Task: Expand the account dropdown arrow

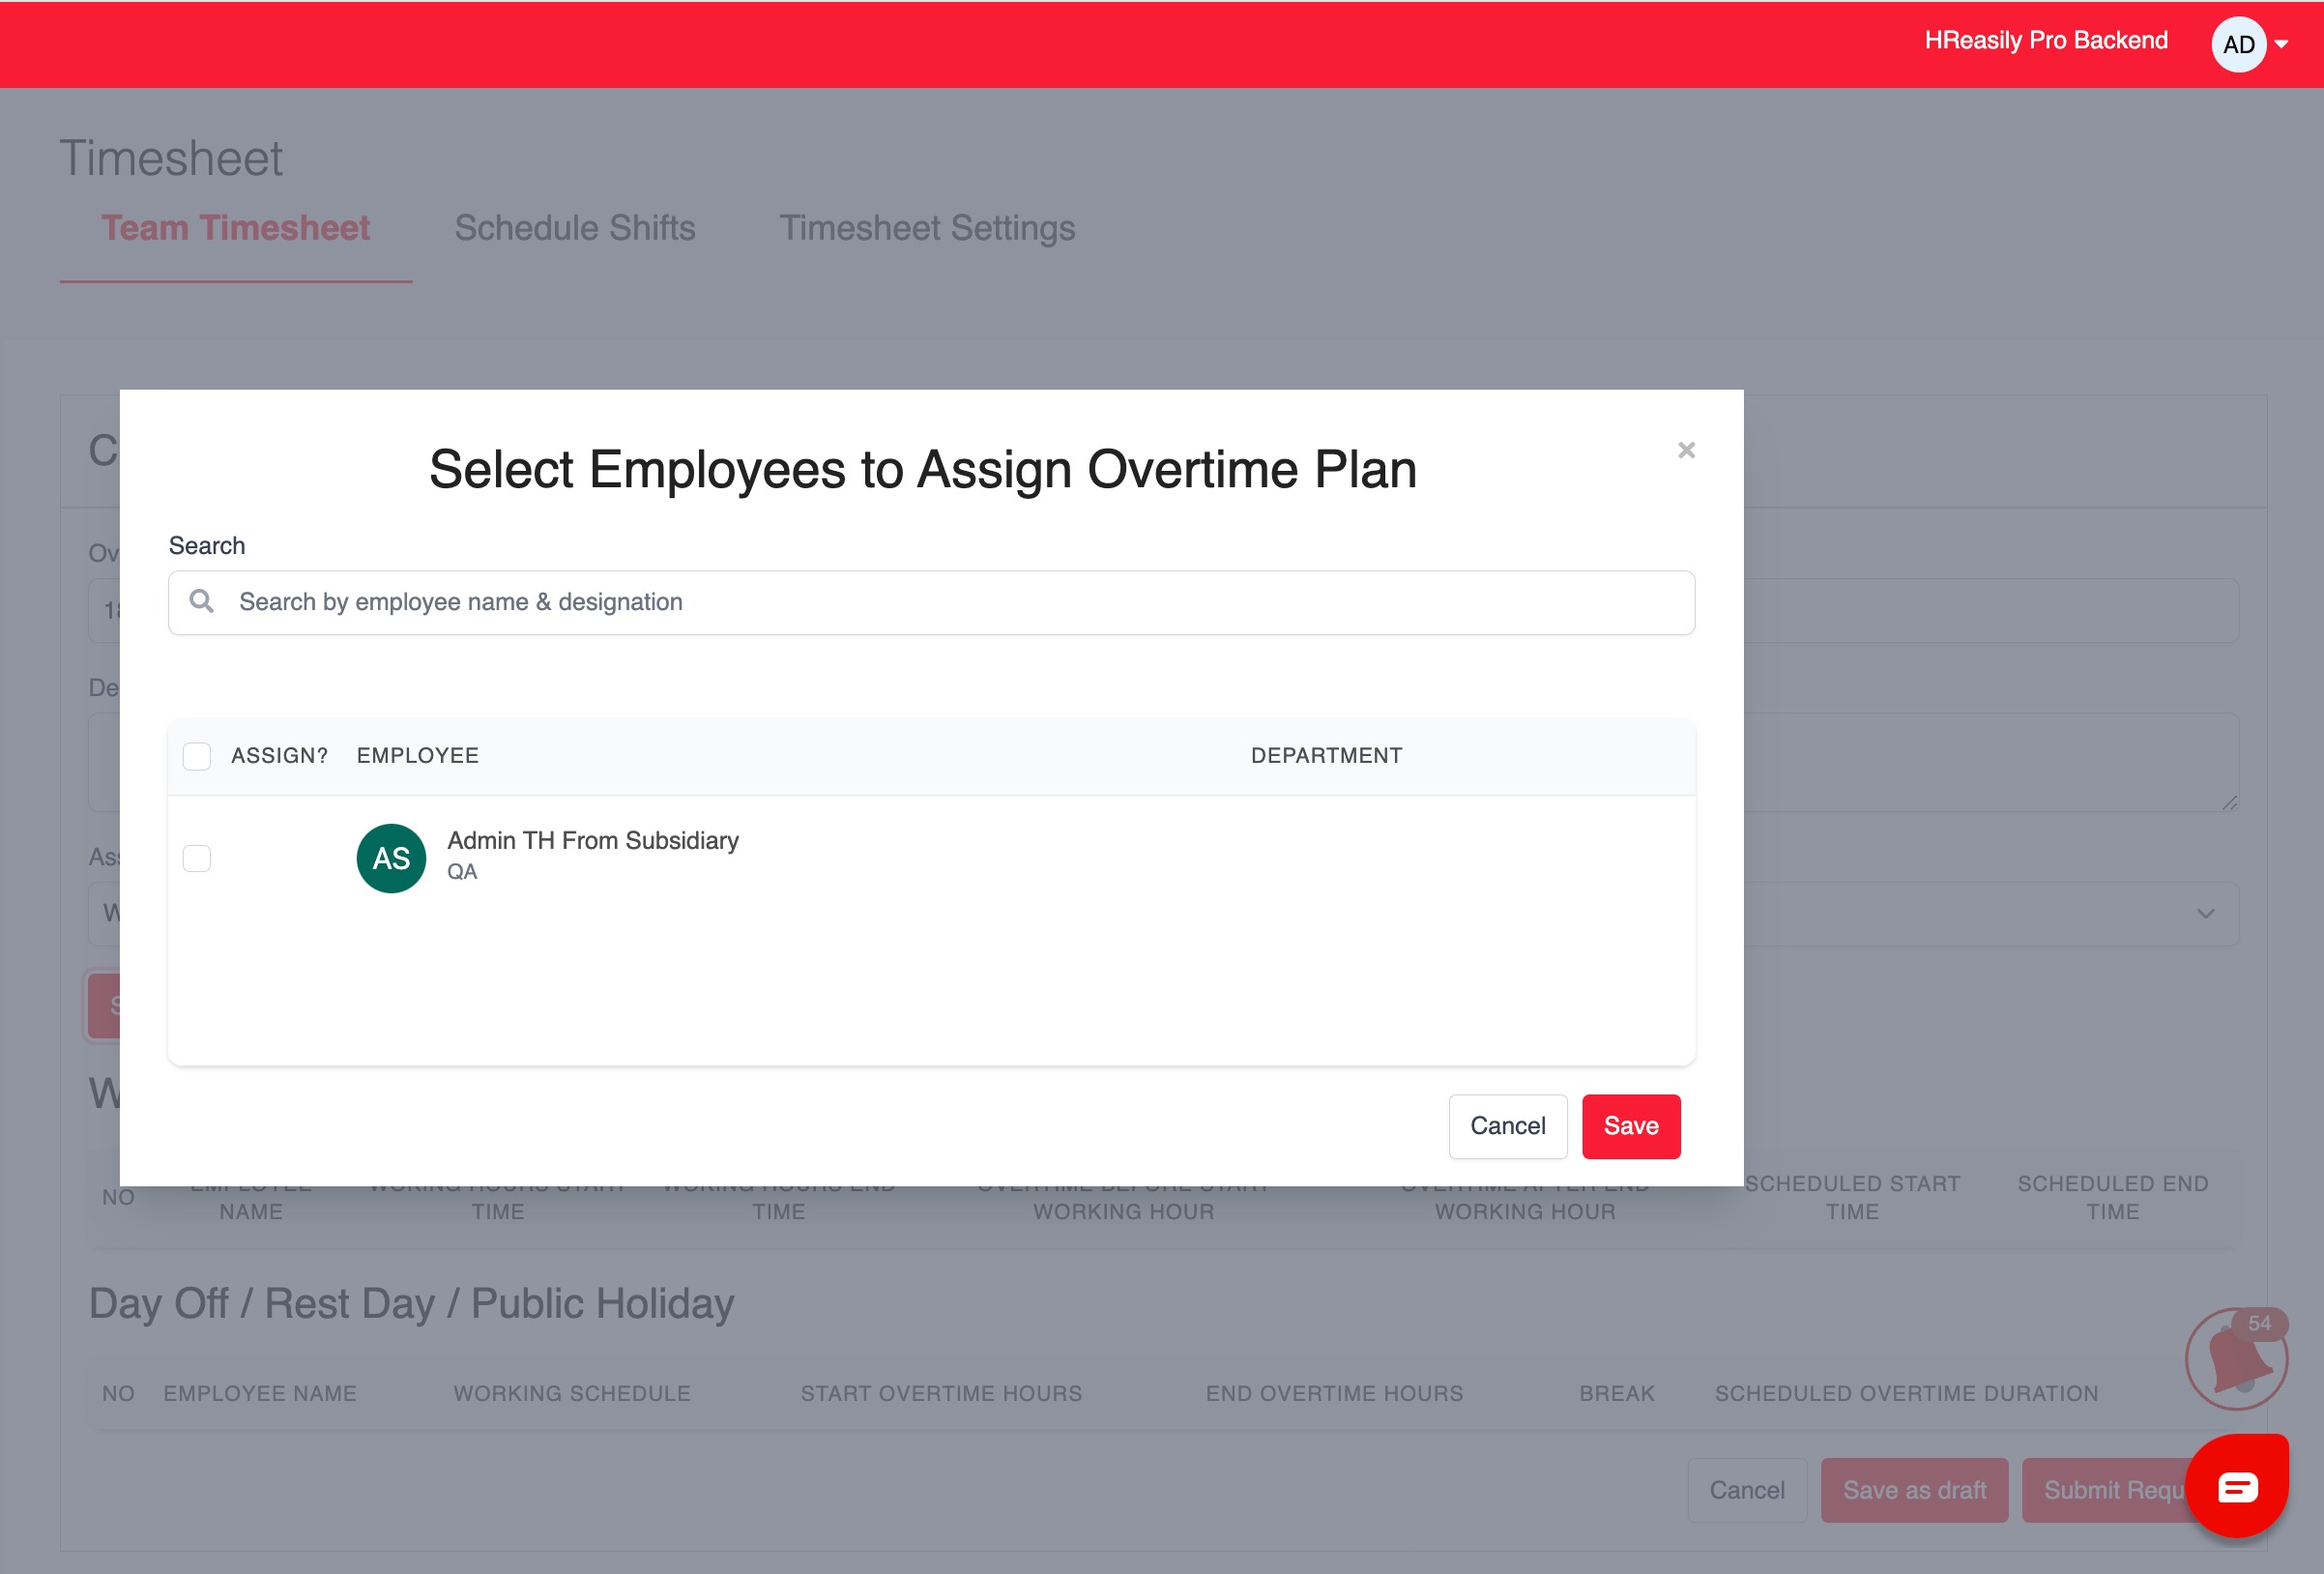Action: [x=2282, y=45]
